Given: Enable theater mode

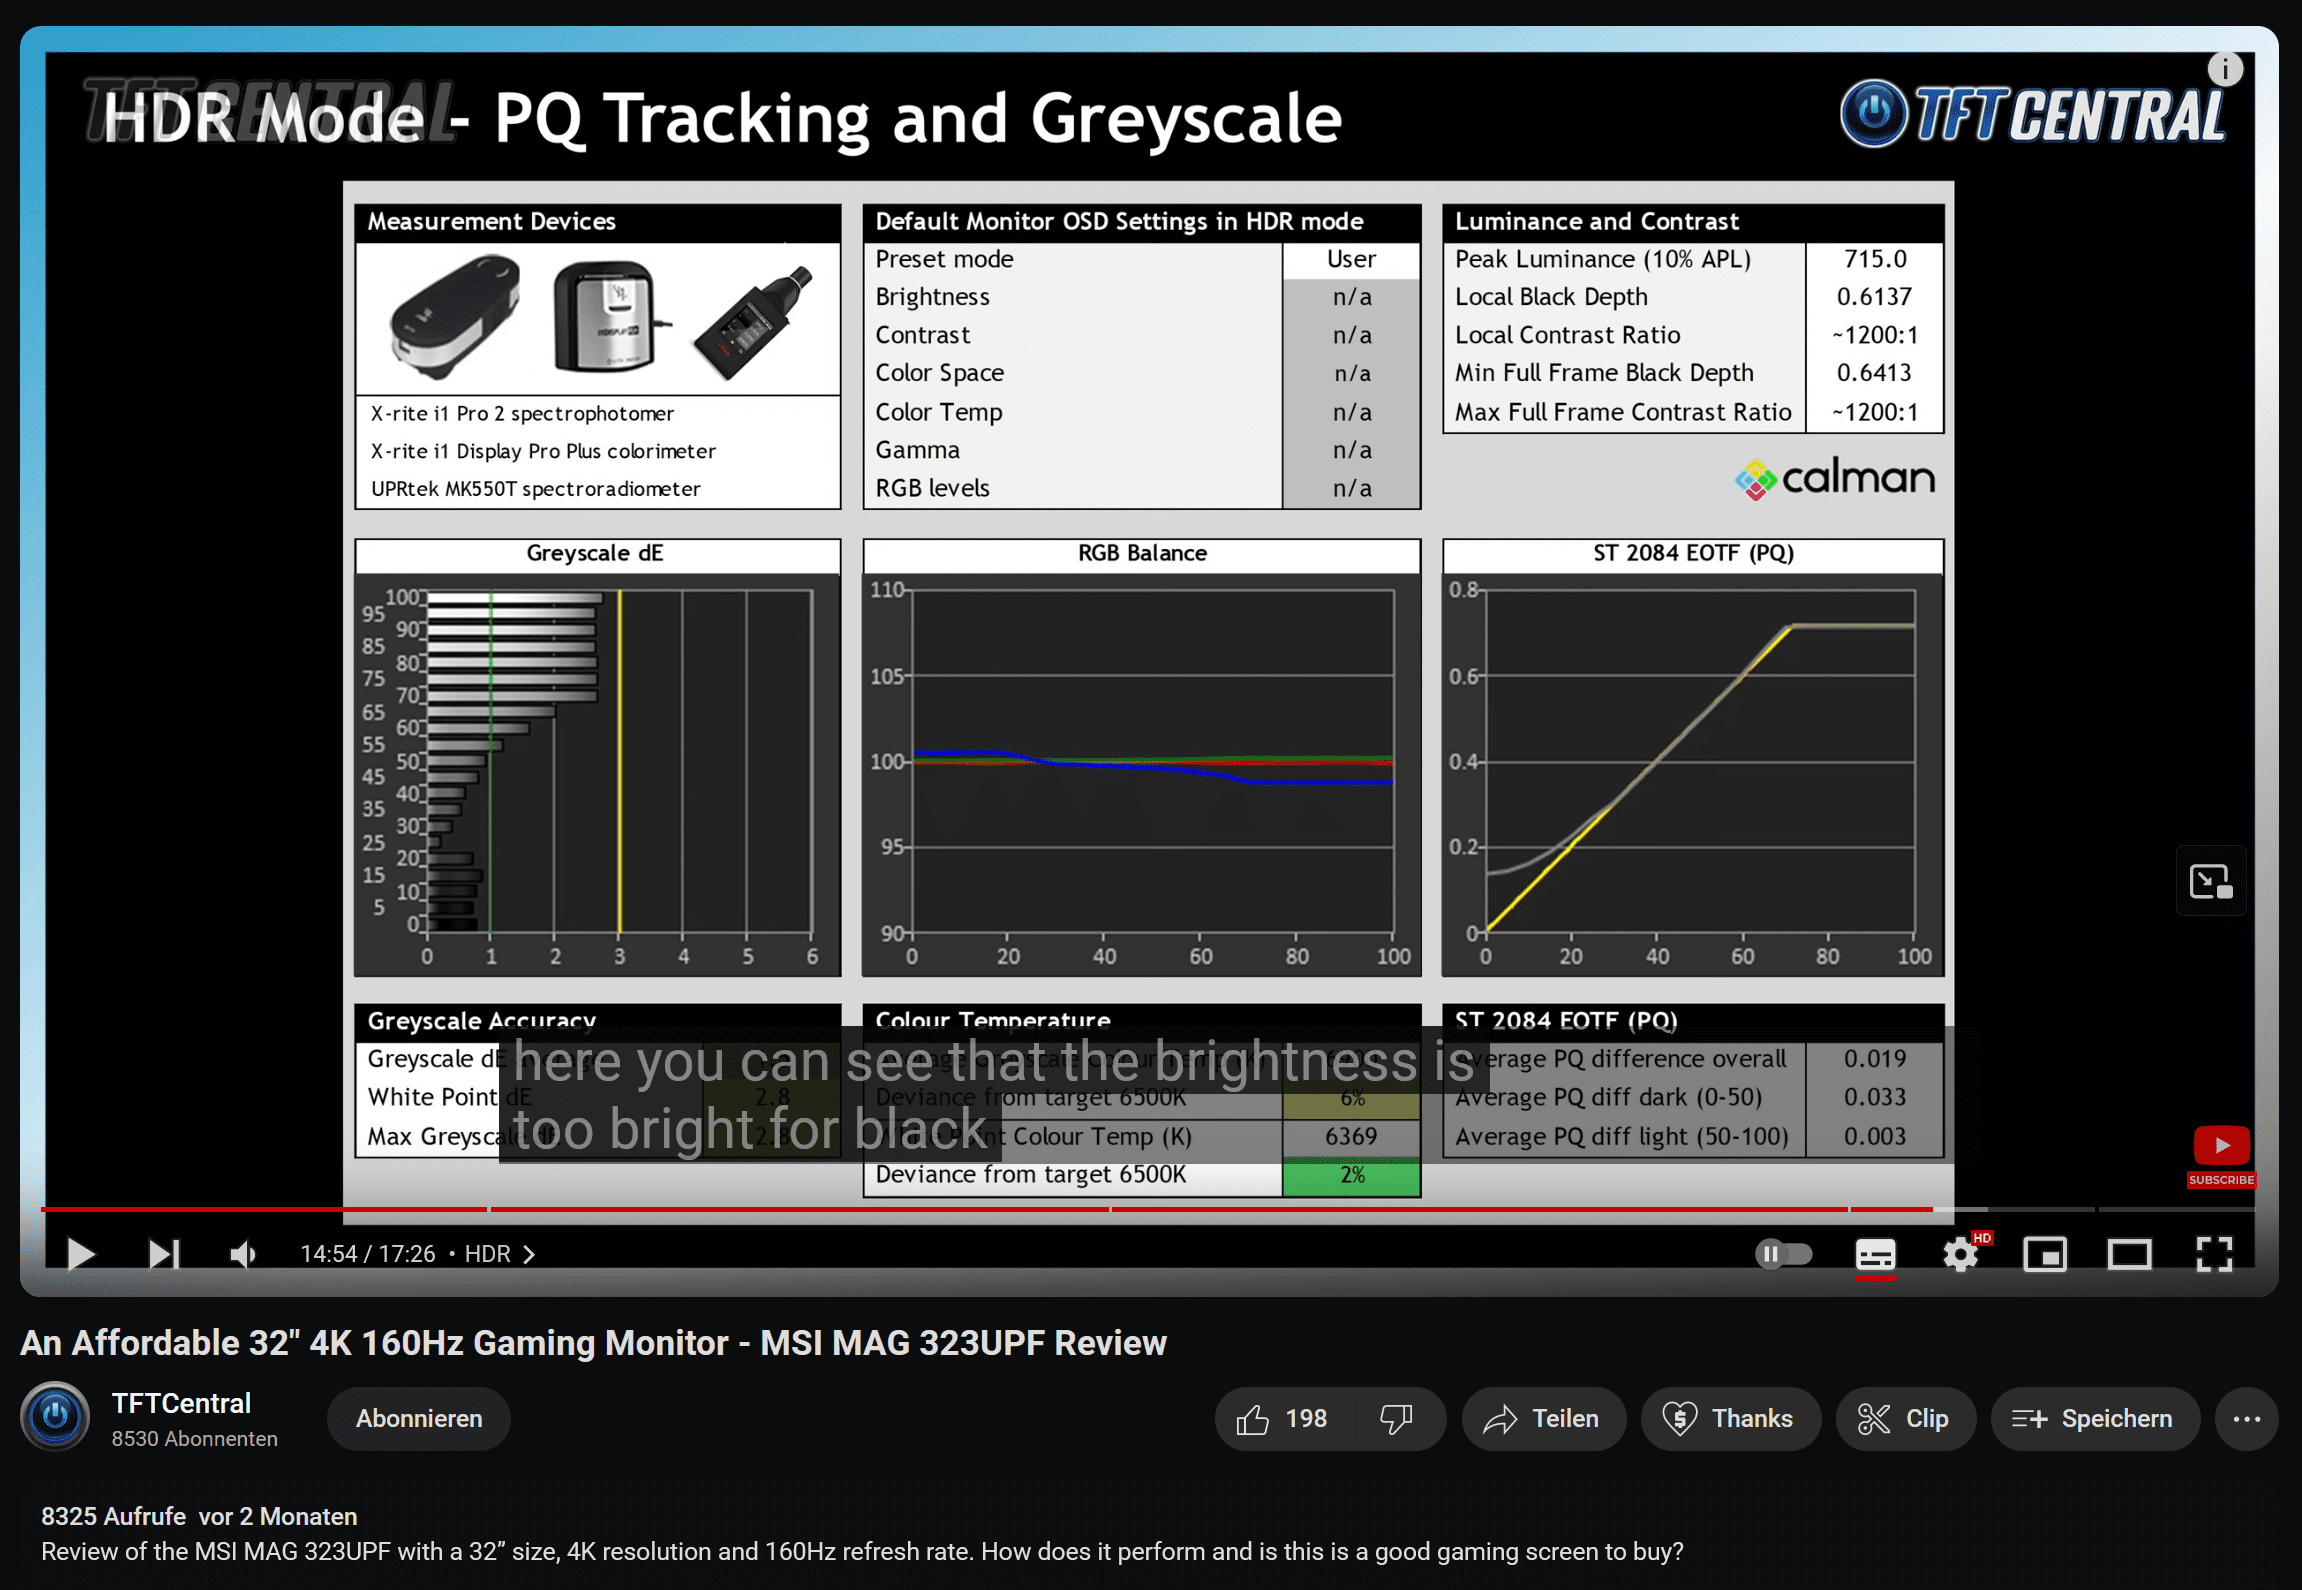Looking at the screenshot, I should [x=2130, y=1254].
